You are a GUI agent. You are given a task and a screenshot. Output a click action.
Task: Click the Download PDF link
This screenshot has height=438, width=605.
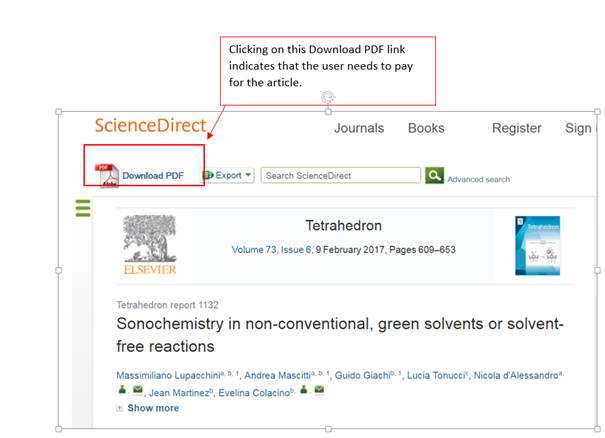tap(153, 176)
